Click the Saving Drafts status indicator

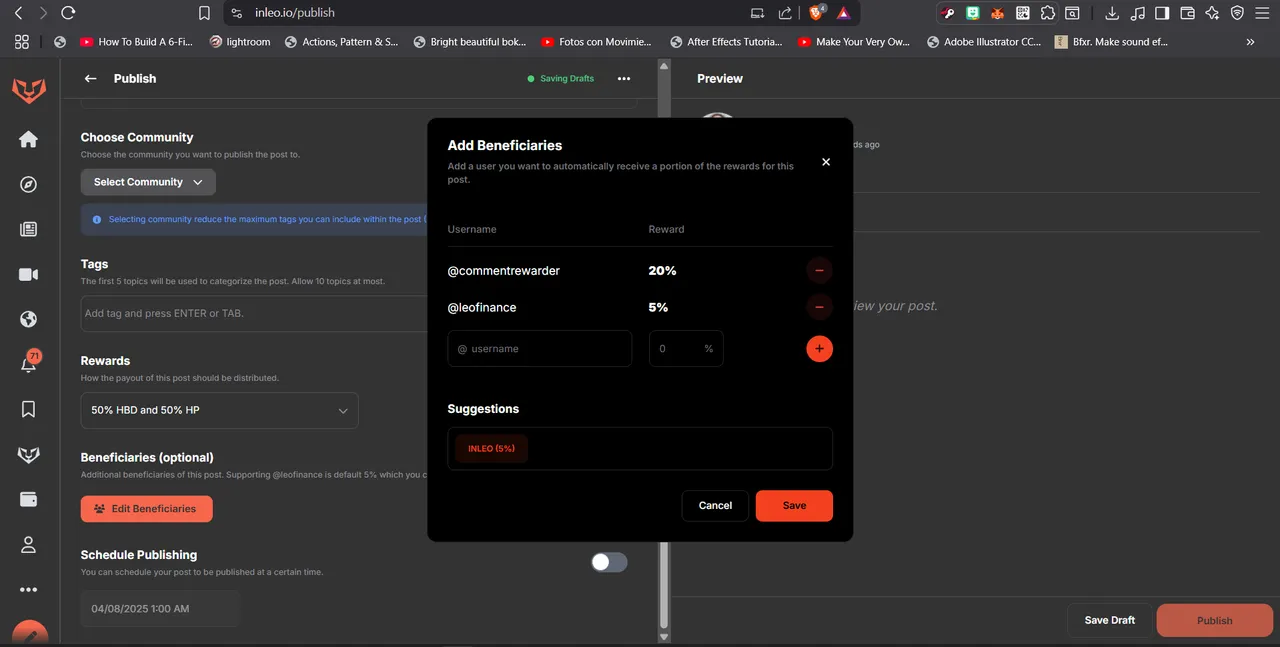tap(561, 78)
